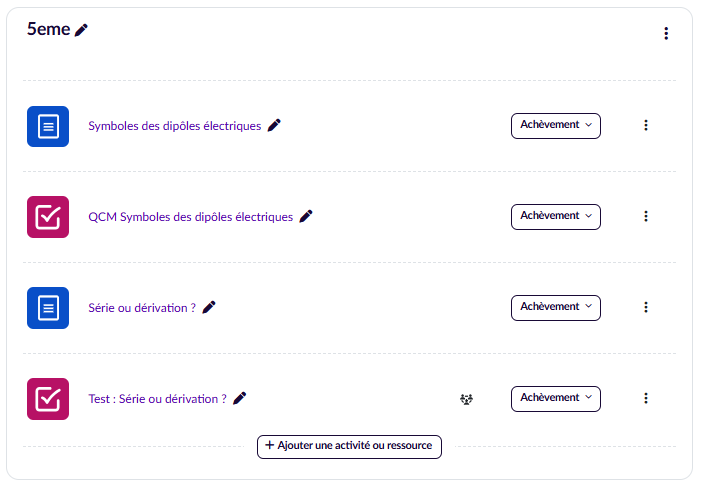This screenshot has height=488, width=701.
Task: Expand Achèvement dropdown on Test row
Action: click(x=555, y=398)
